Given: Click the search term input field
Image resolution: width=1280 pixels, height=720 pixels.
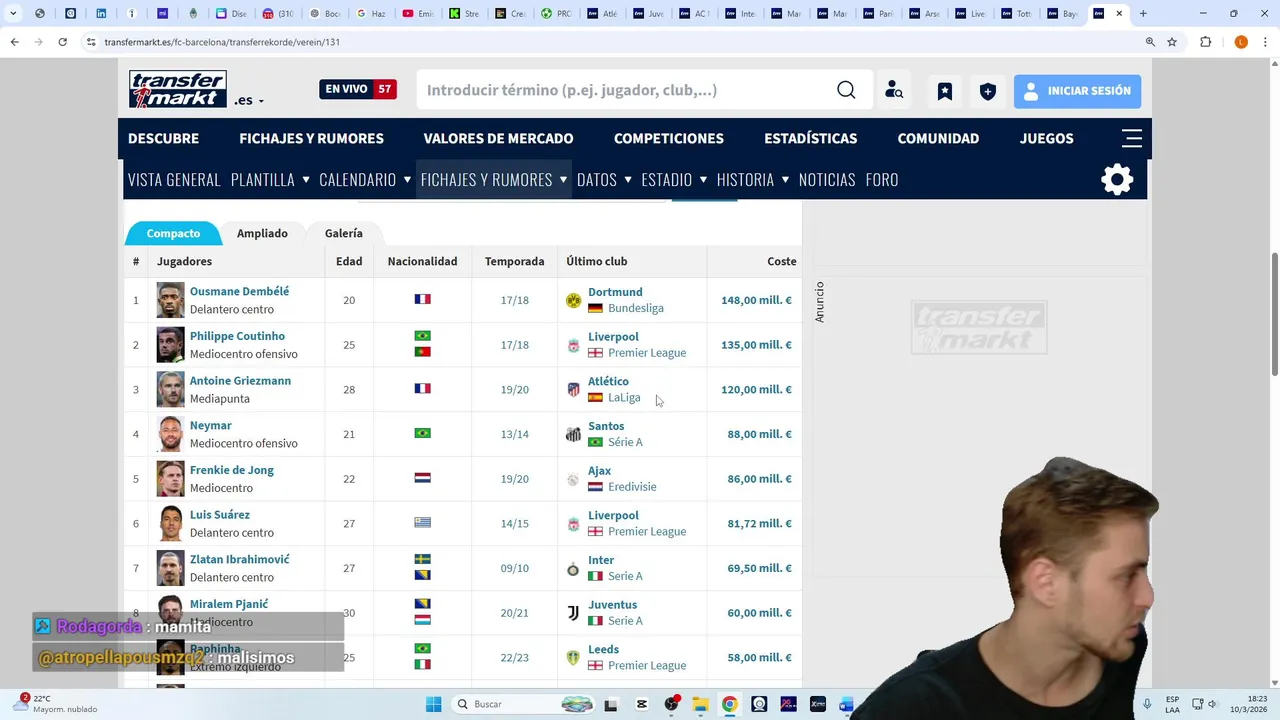Looking at the screenshot, I should [625, 90].
